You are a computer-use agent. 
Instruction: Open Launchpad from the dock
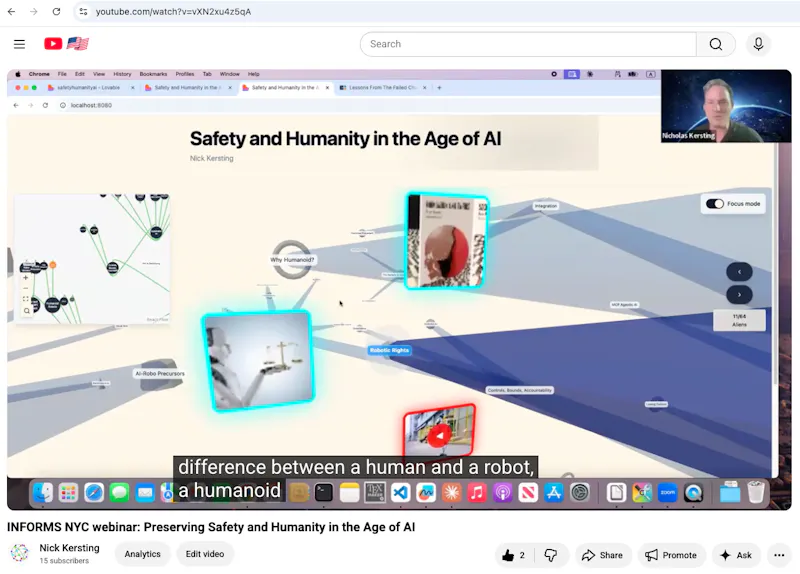pos(68,492)
